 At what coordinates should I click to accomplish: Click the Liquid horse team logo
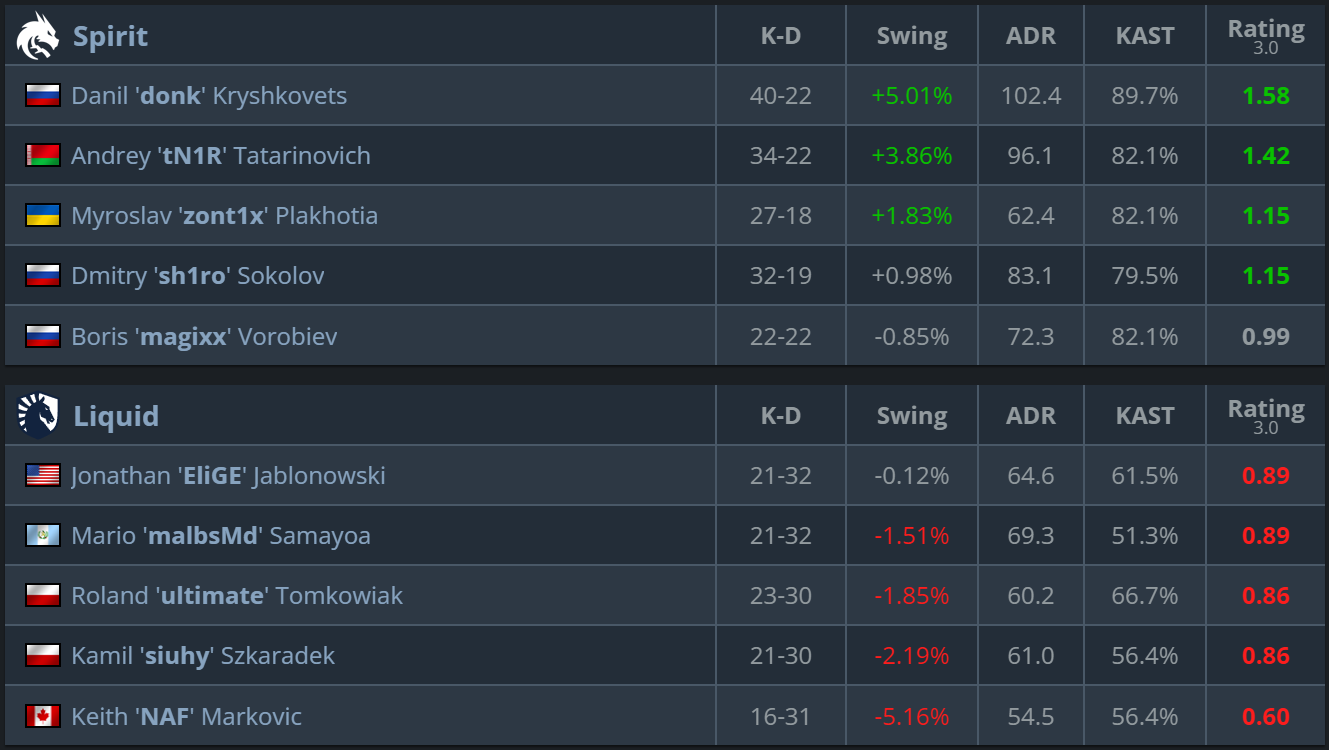38,416
